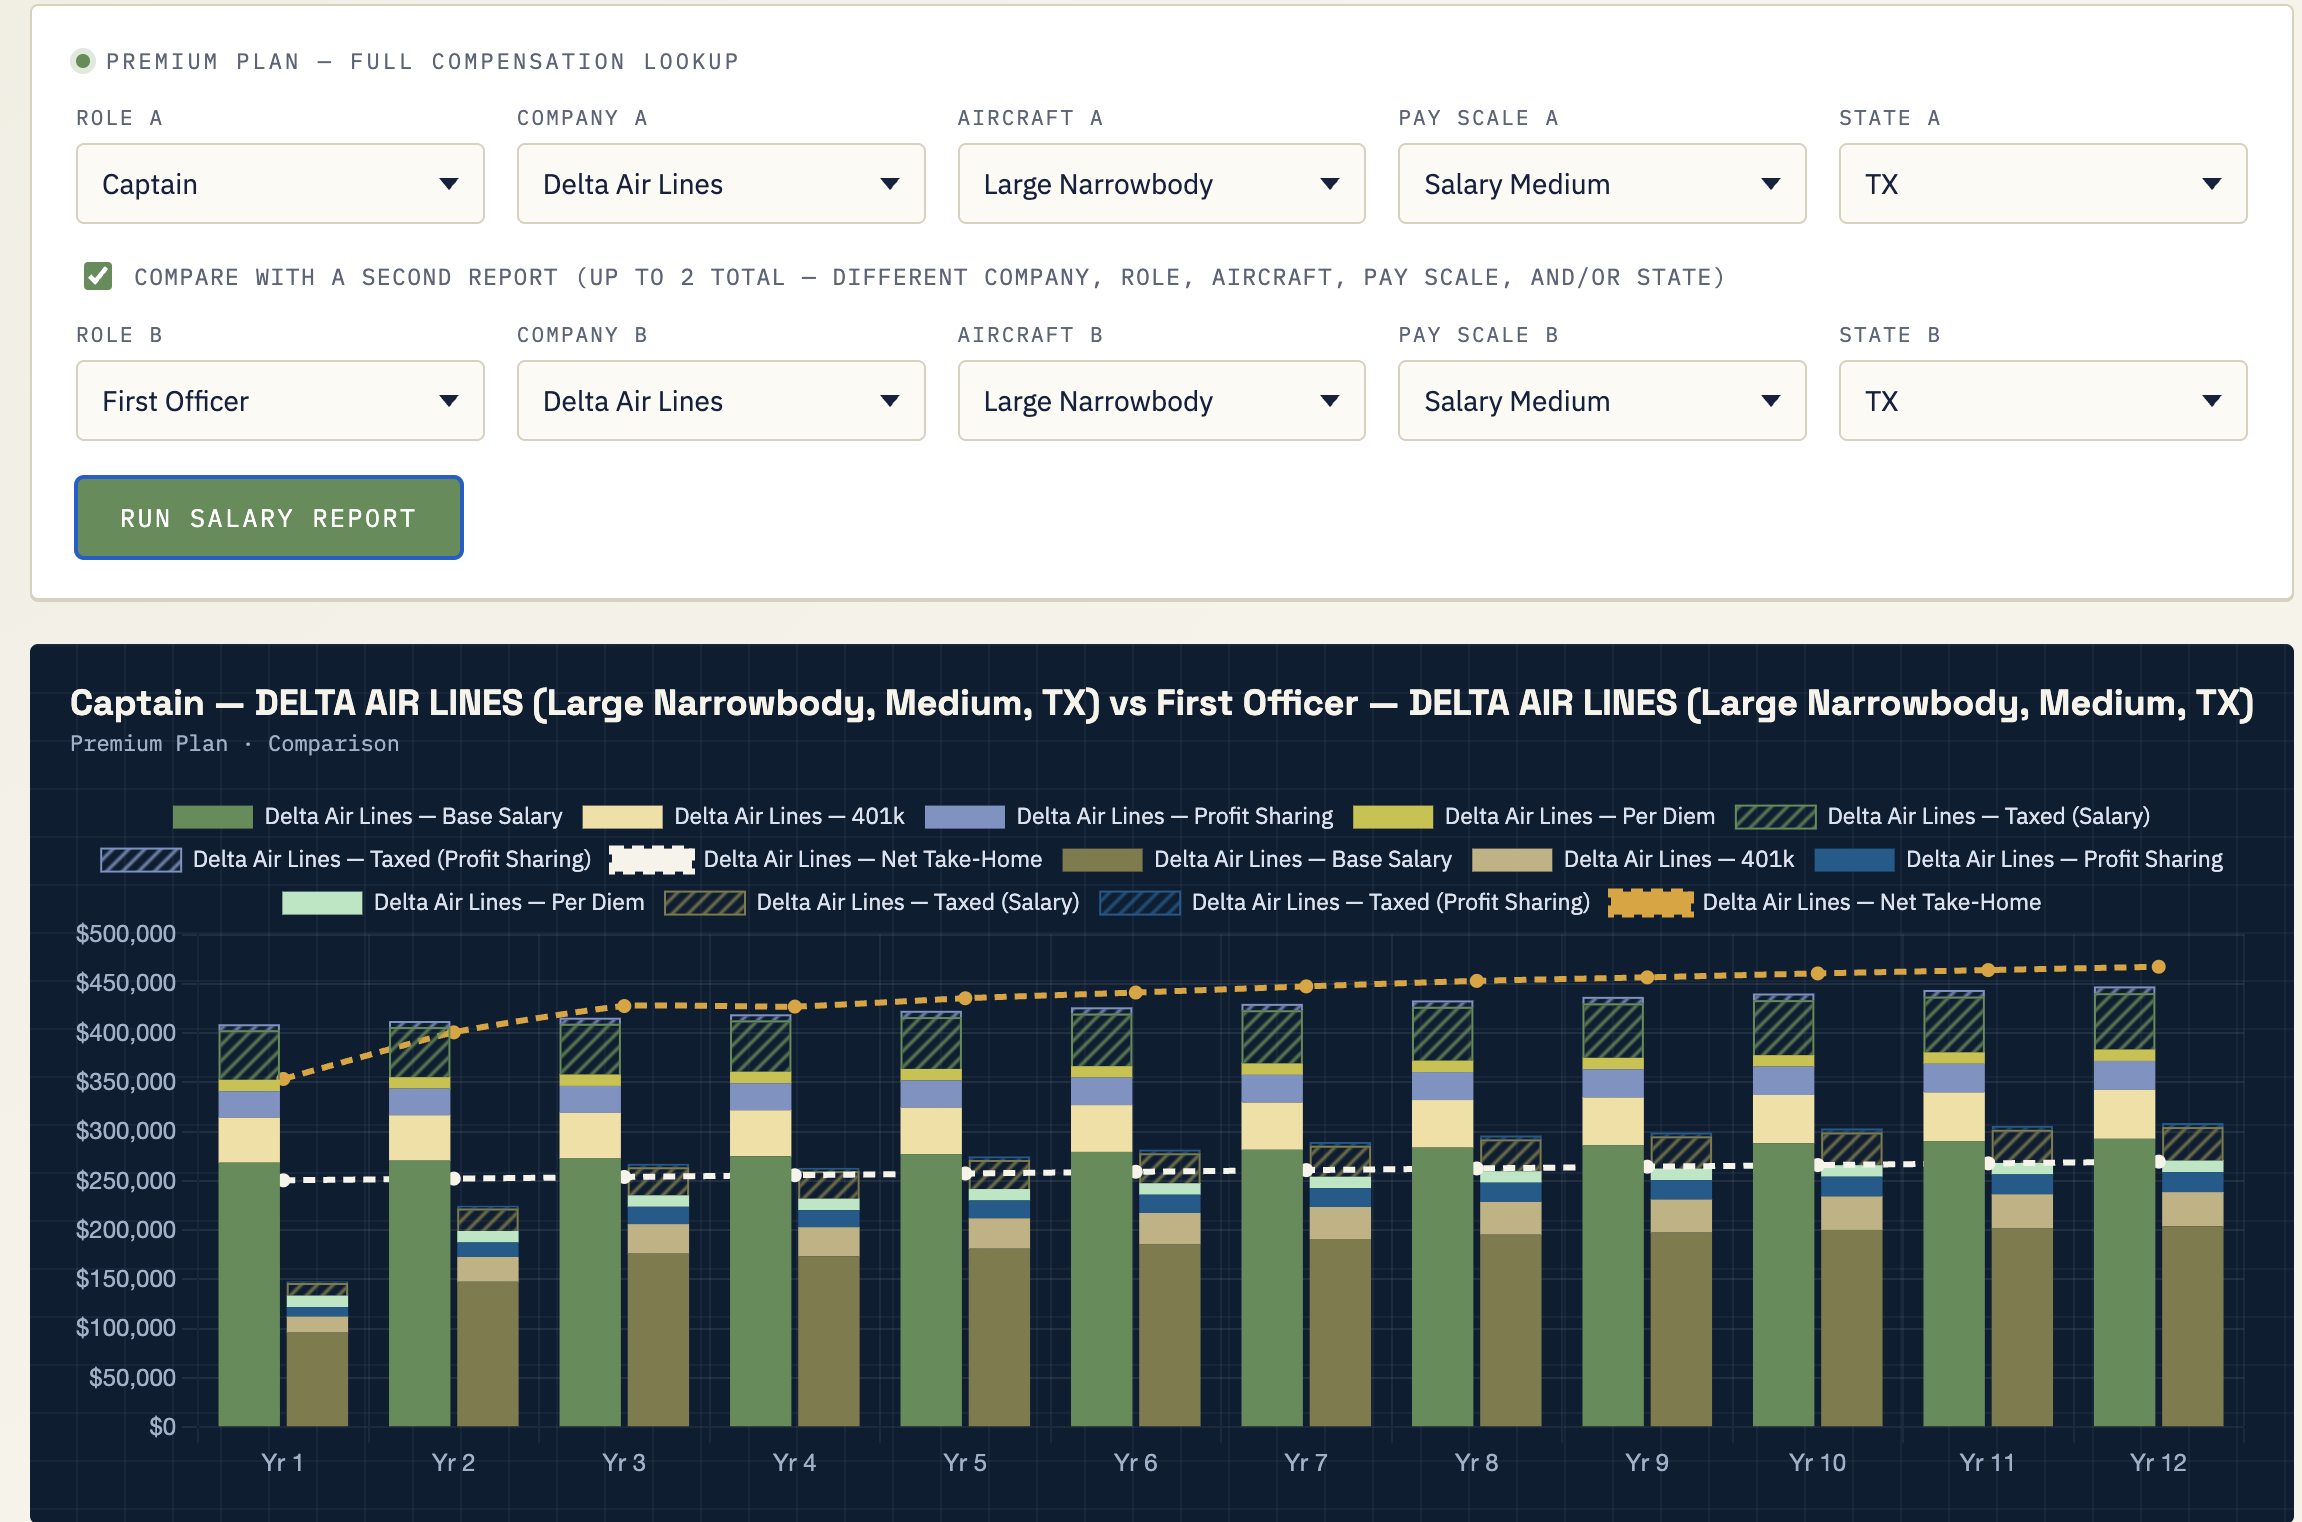Click the Run Salary Report button

point(269,518)
